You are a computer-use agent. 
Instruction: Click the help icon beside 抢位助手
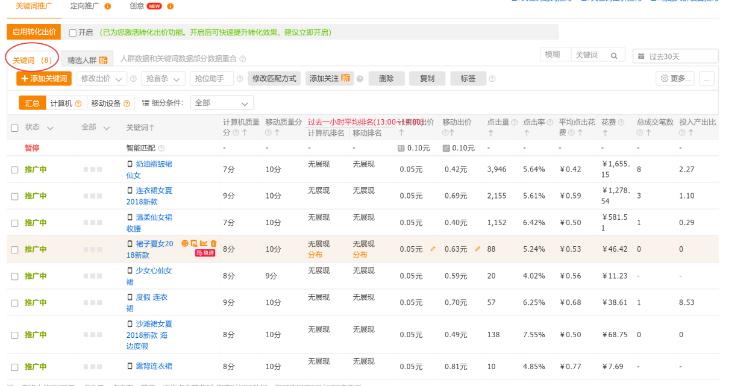point(240,79)
